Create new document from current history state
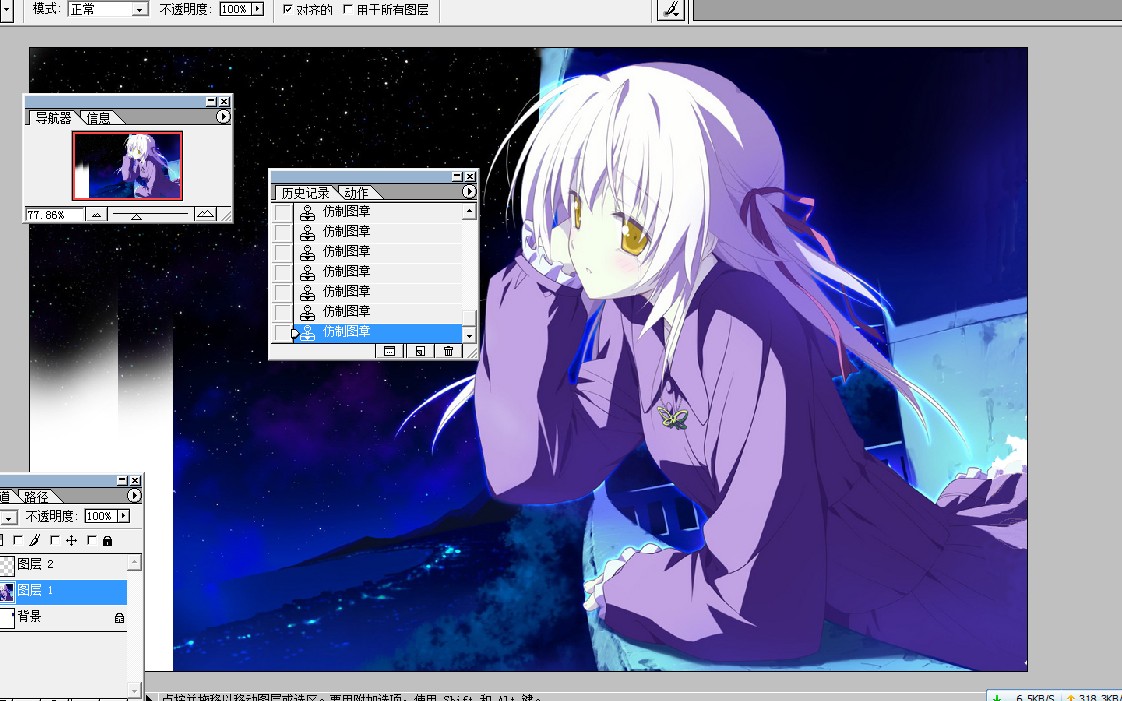The height and width of the screenshot is (701, 1122). 390,351
